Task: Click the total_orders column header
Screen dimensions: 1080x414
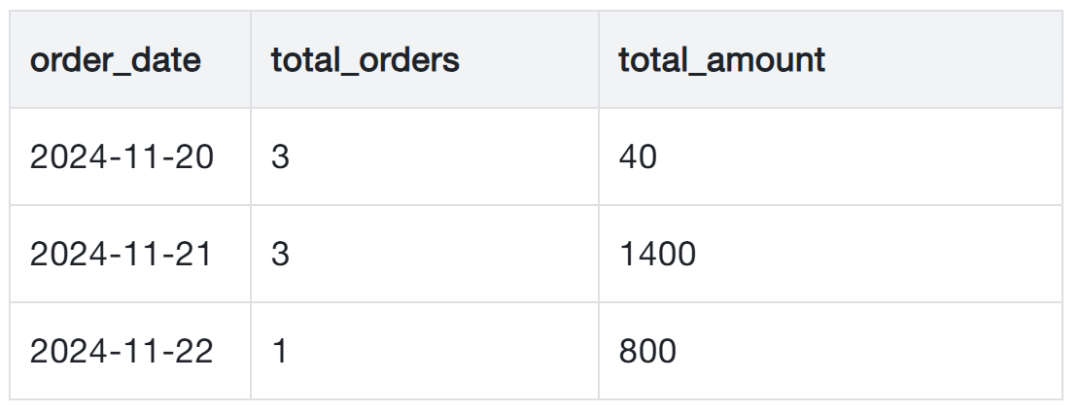Action: tap(365, 59)
